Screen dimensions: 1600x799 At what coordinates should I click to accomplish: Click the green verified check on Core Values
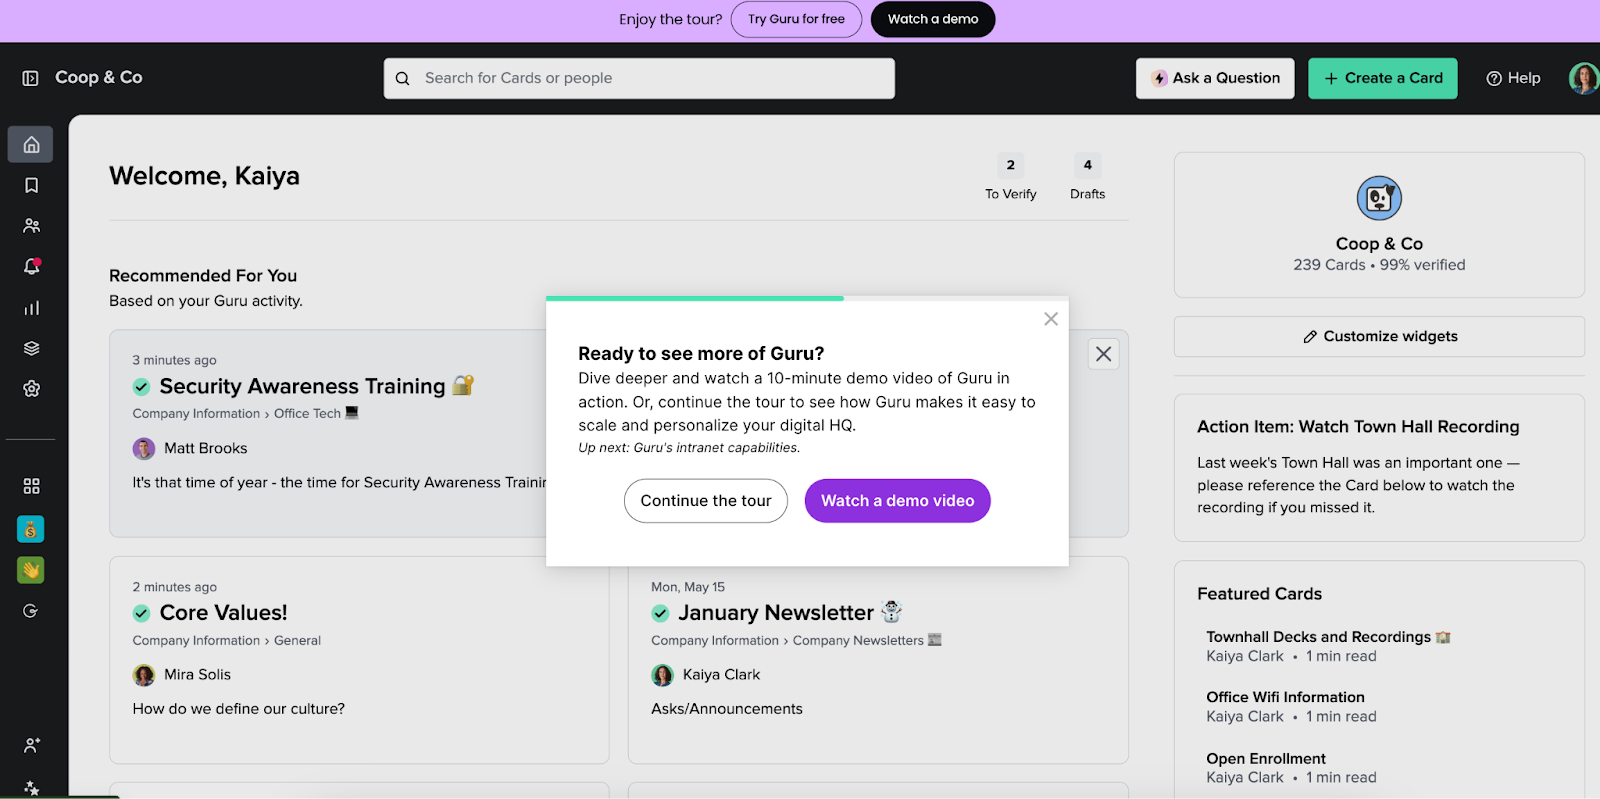[142, 613]
